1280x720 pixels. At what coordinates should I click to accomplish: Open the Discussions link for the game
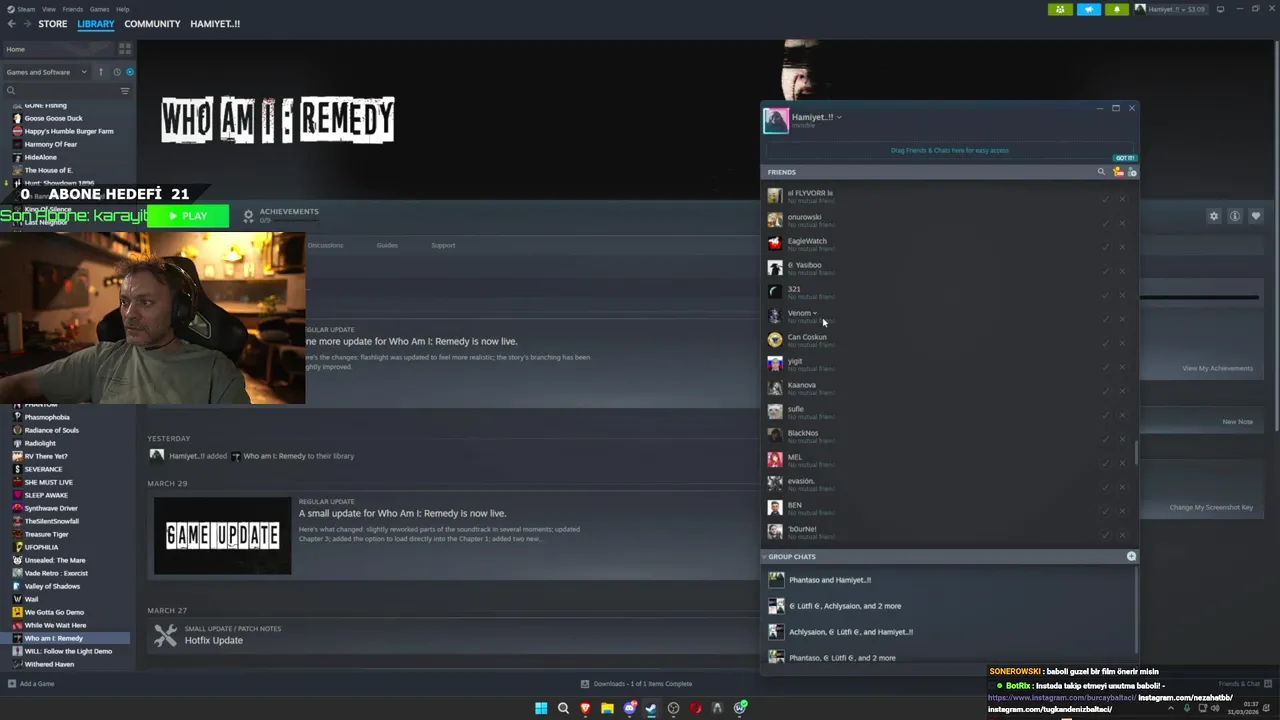pos(325,245)
